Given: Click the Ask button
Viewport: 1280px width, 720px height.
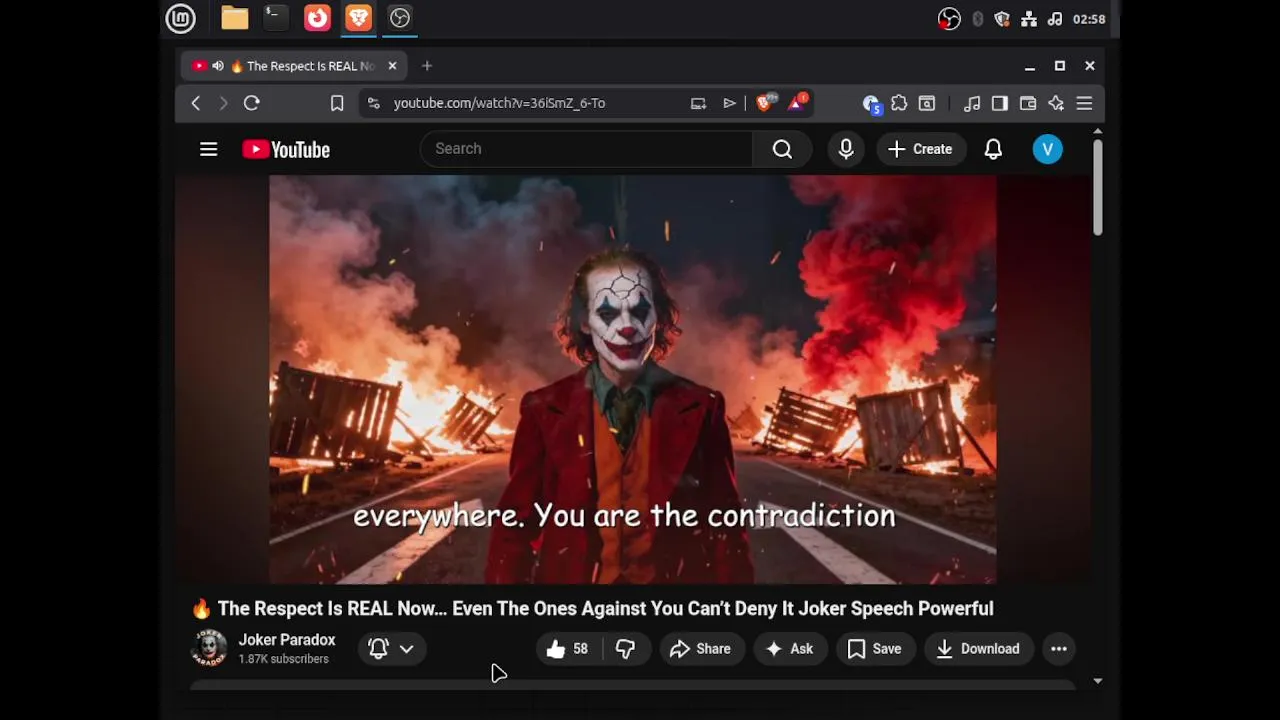Looking at the screenshot, I should (790, 649).
